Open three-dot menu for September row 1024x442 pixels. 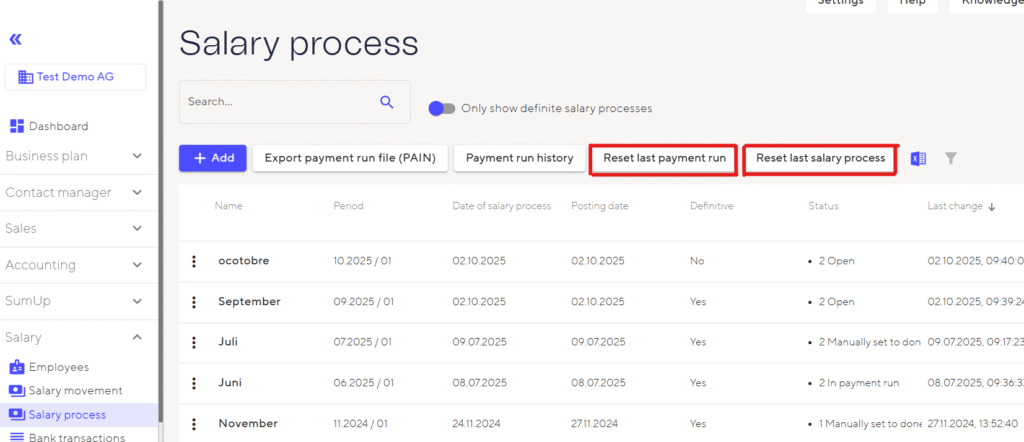194,301
